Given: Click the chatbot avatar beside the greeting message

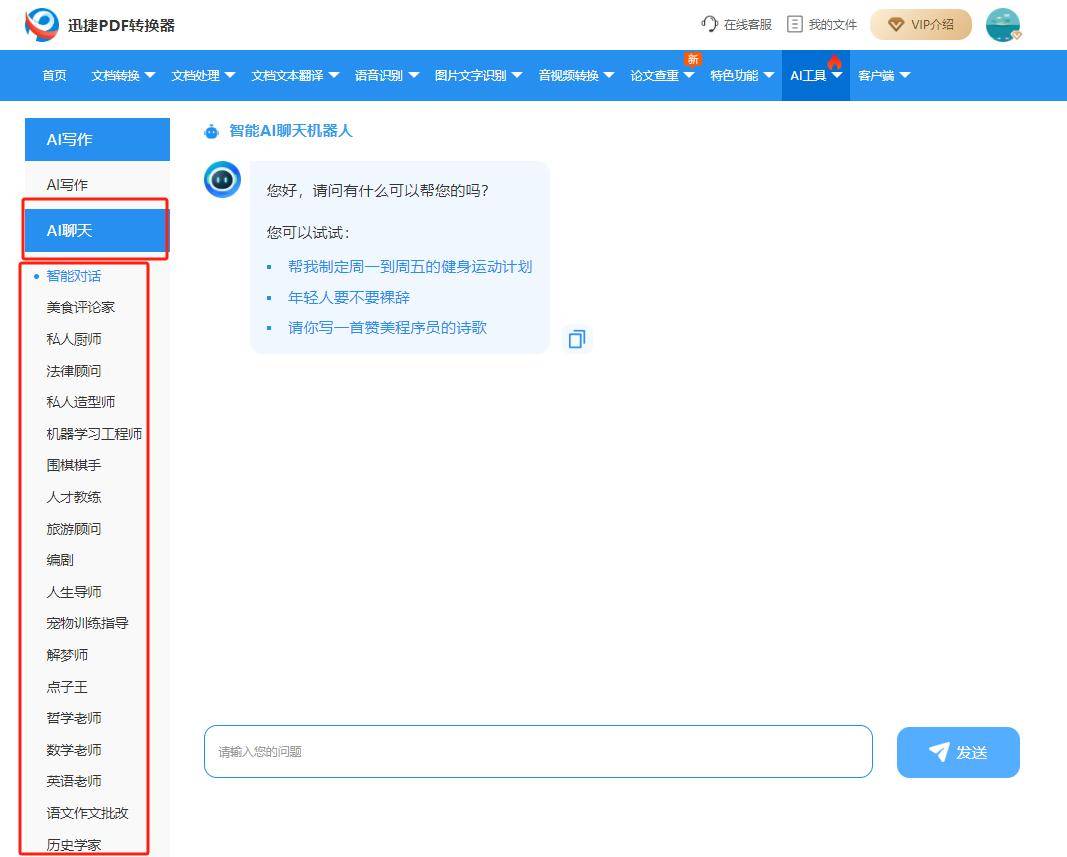Looking at the screenshot, I should click(x=222, y=180).
